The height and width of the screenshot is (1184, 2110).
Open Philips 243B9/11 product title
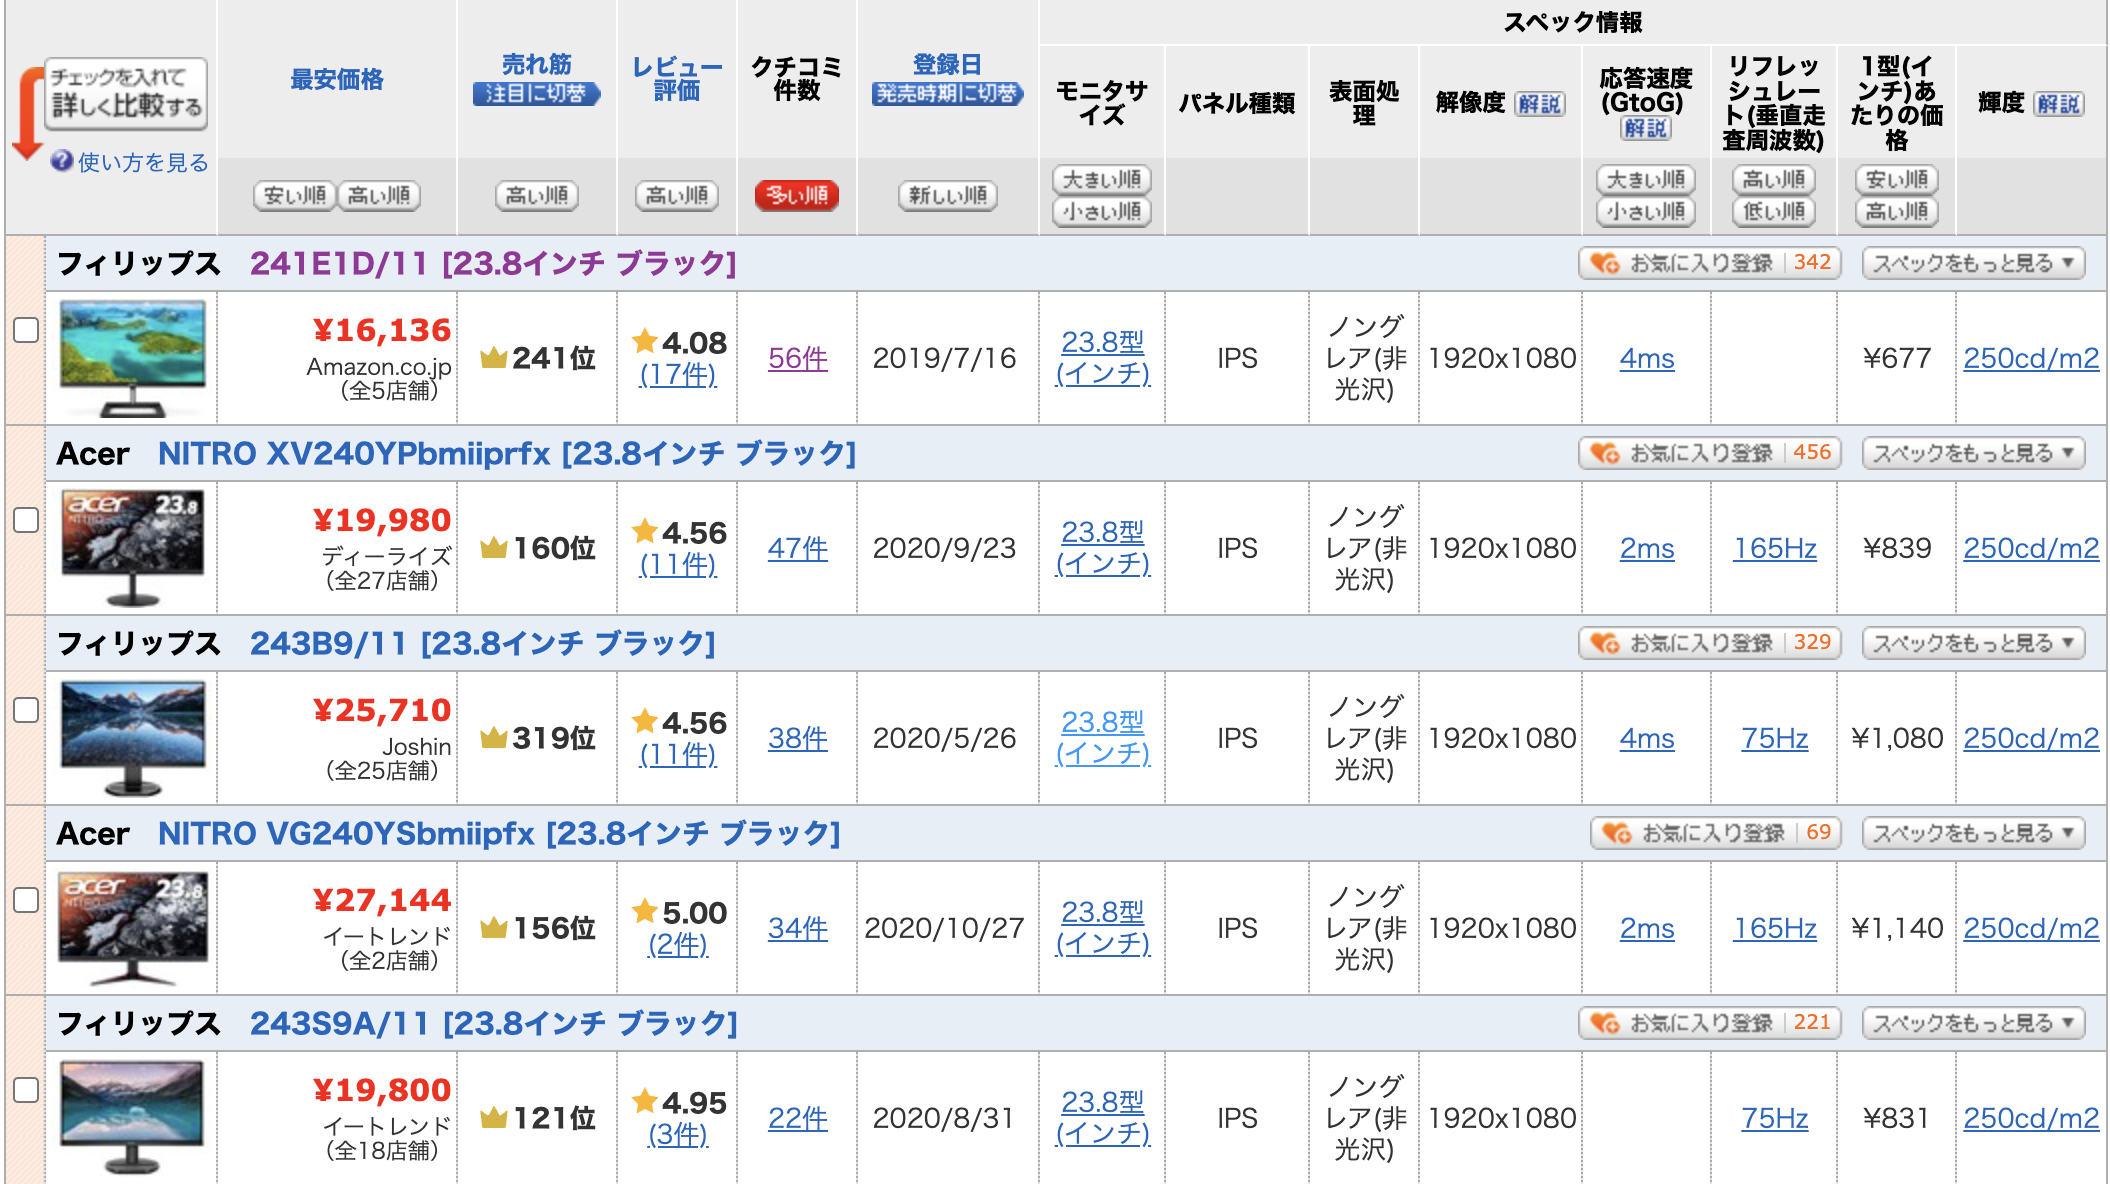[483, 643]
